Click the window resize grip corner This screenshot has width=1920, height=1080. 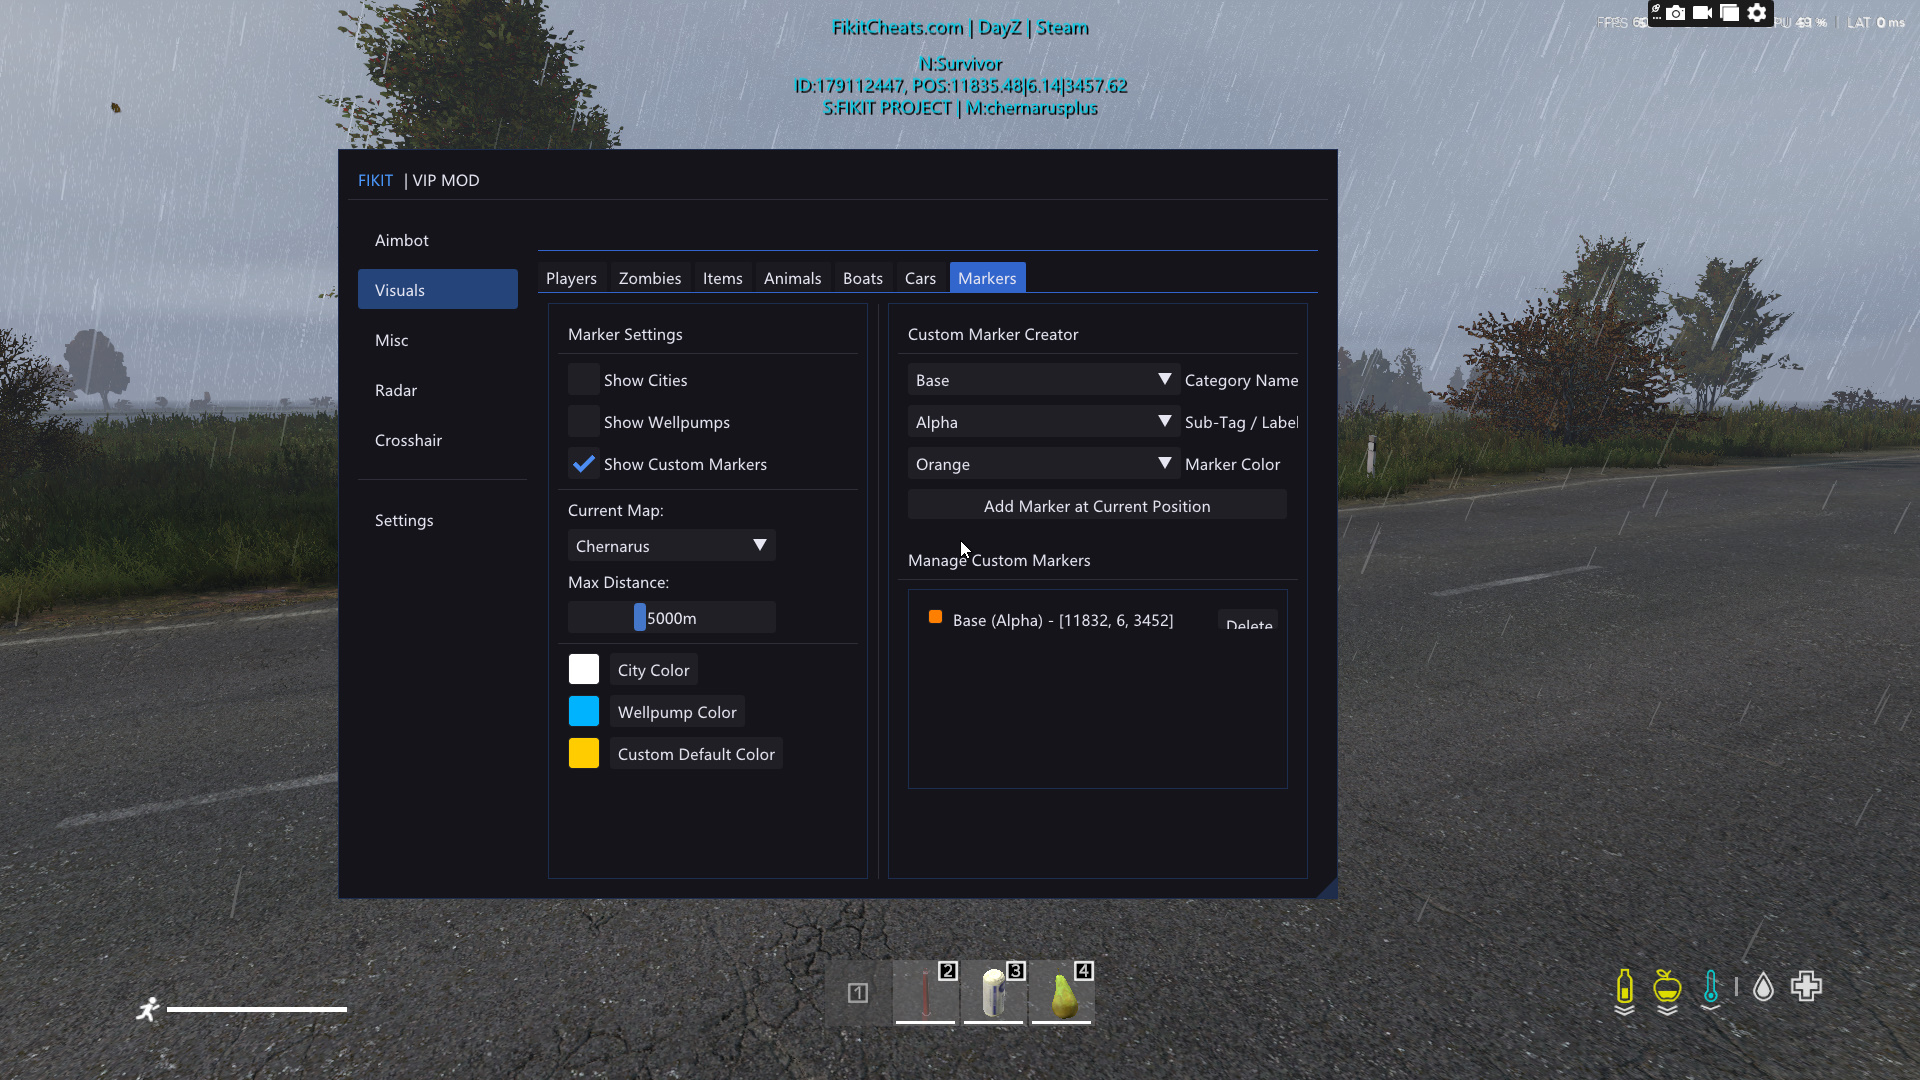(1327, 888)
